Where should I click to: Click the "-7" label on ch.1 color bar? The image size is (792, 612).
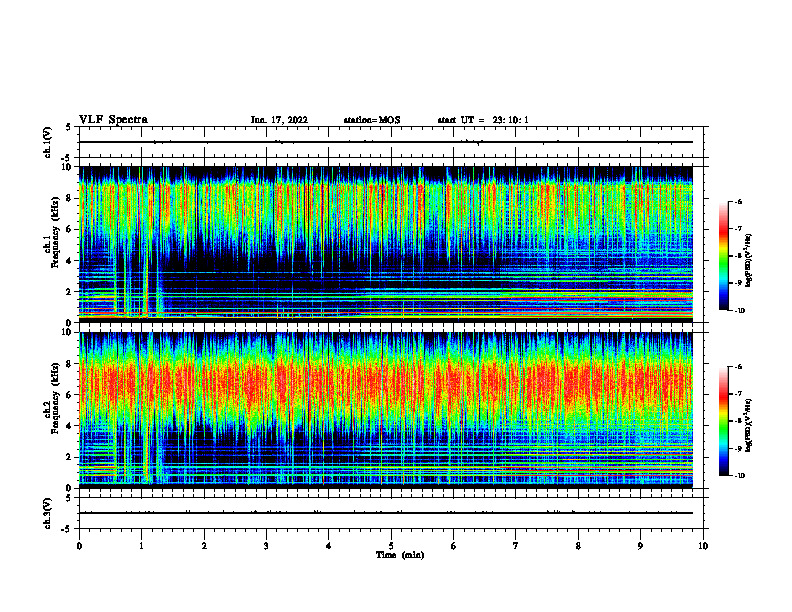(738, 229)
